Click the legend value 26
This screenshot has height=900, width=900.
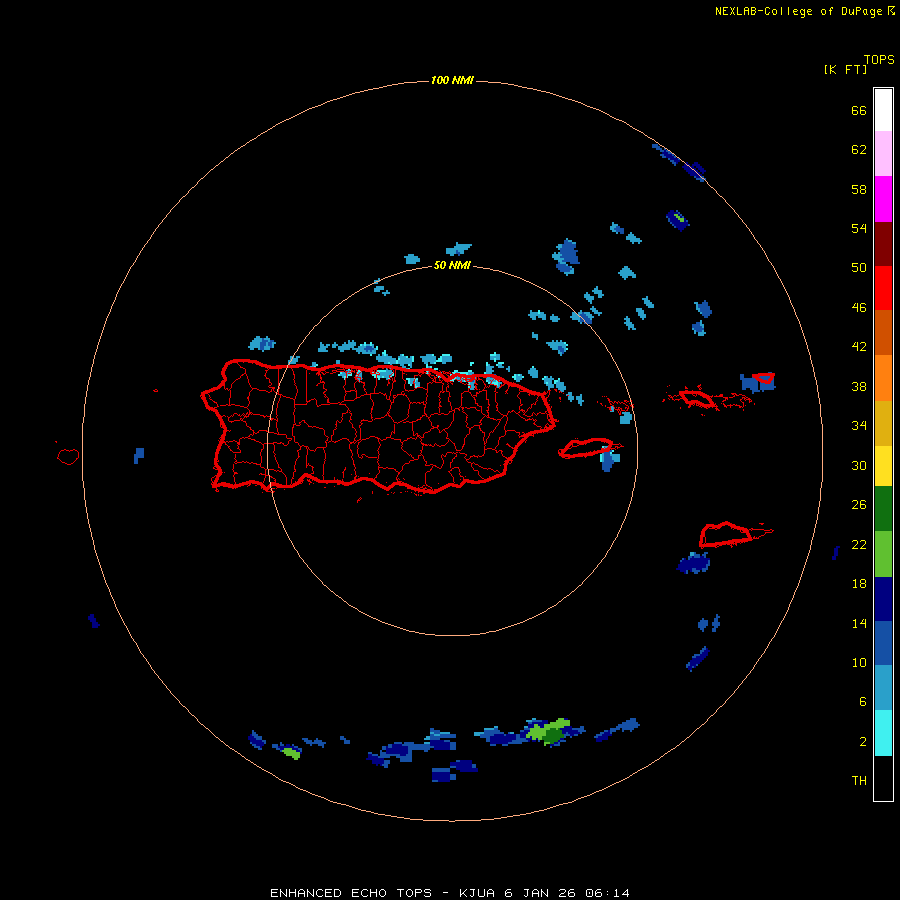click(x=859, y=505)
